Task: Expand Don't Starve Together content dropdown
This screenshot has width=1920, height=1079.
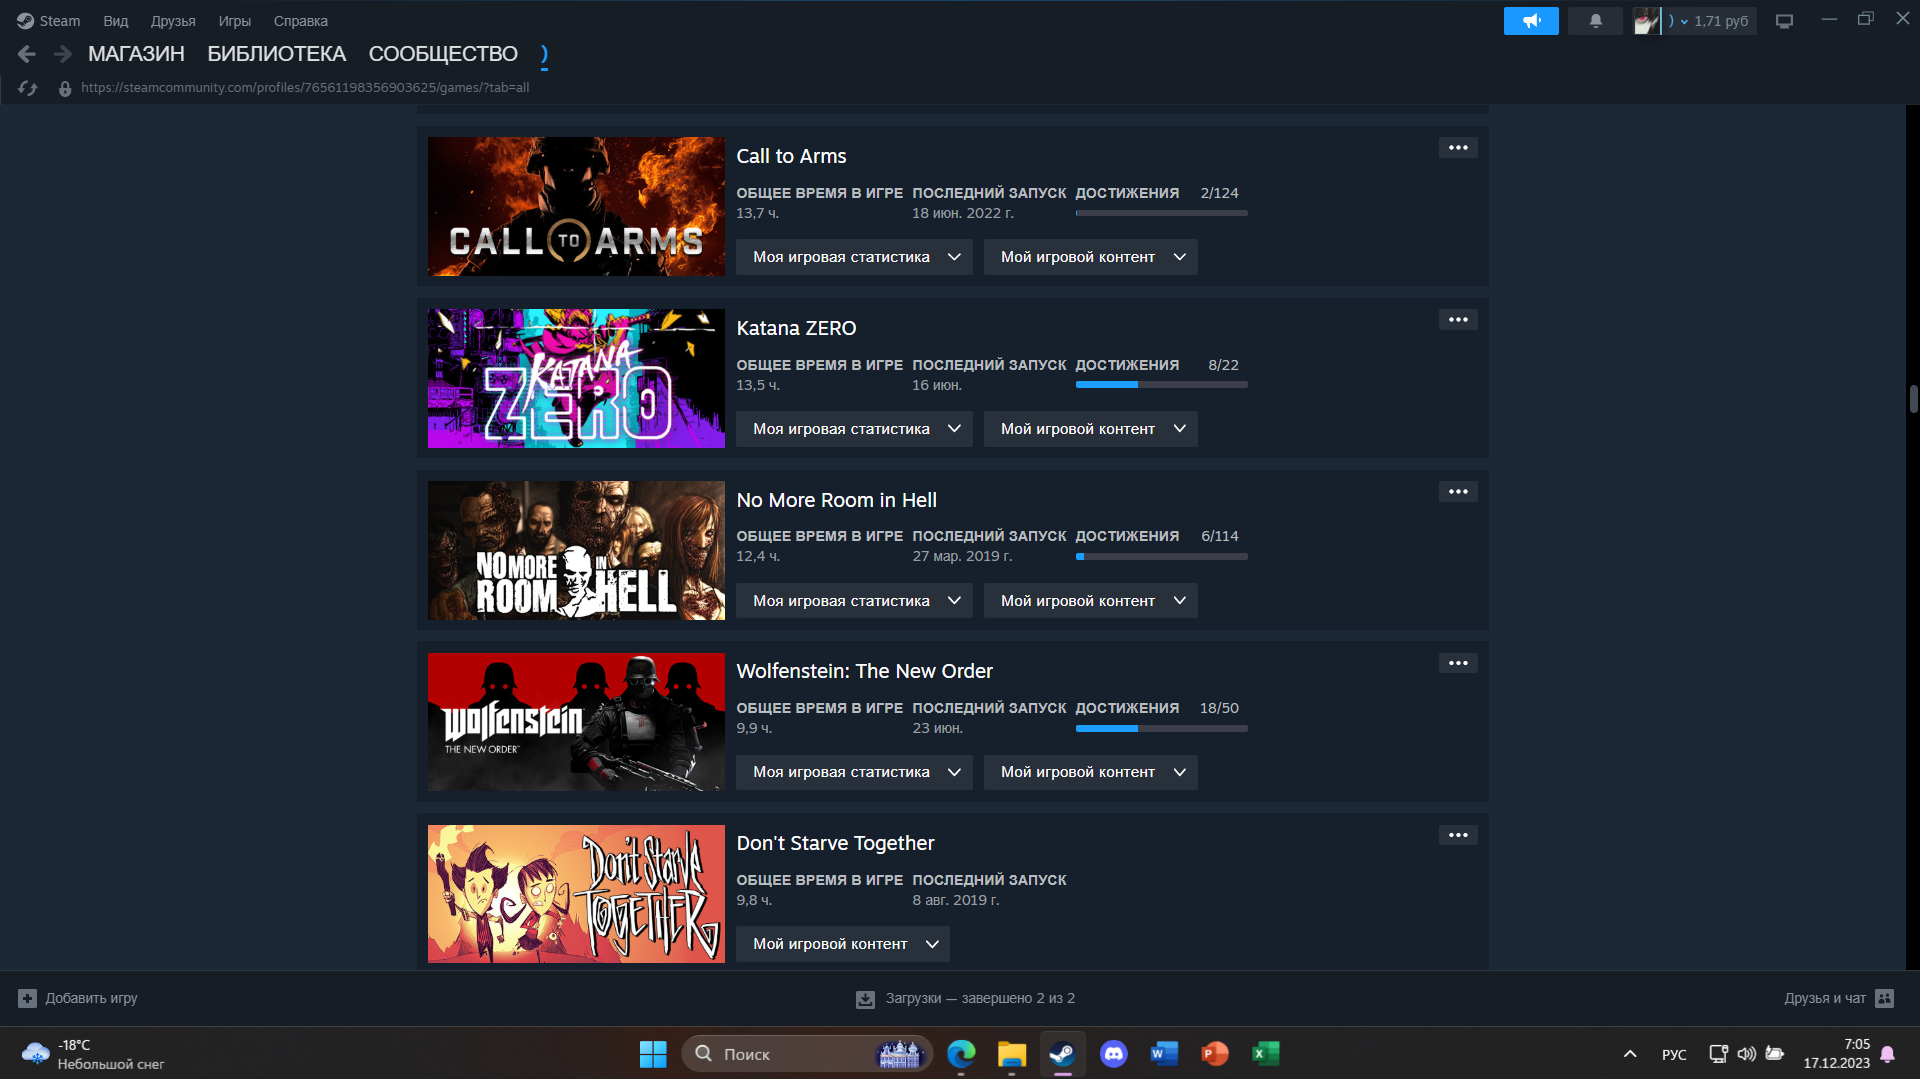Action: pos(843,944)
